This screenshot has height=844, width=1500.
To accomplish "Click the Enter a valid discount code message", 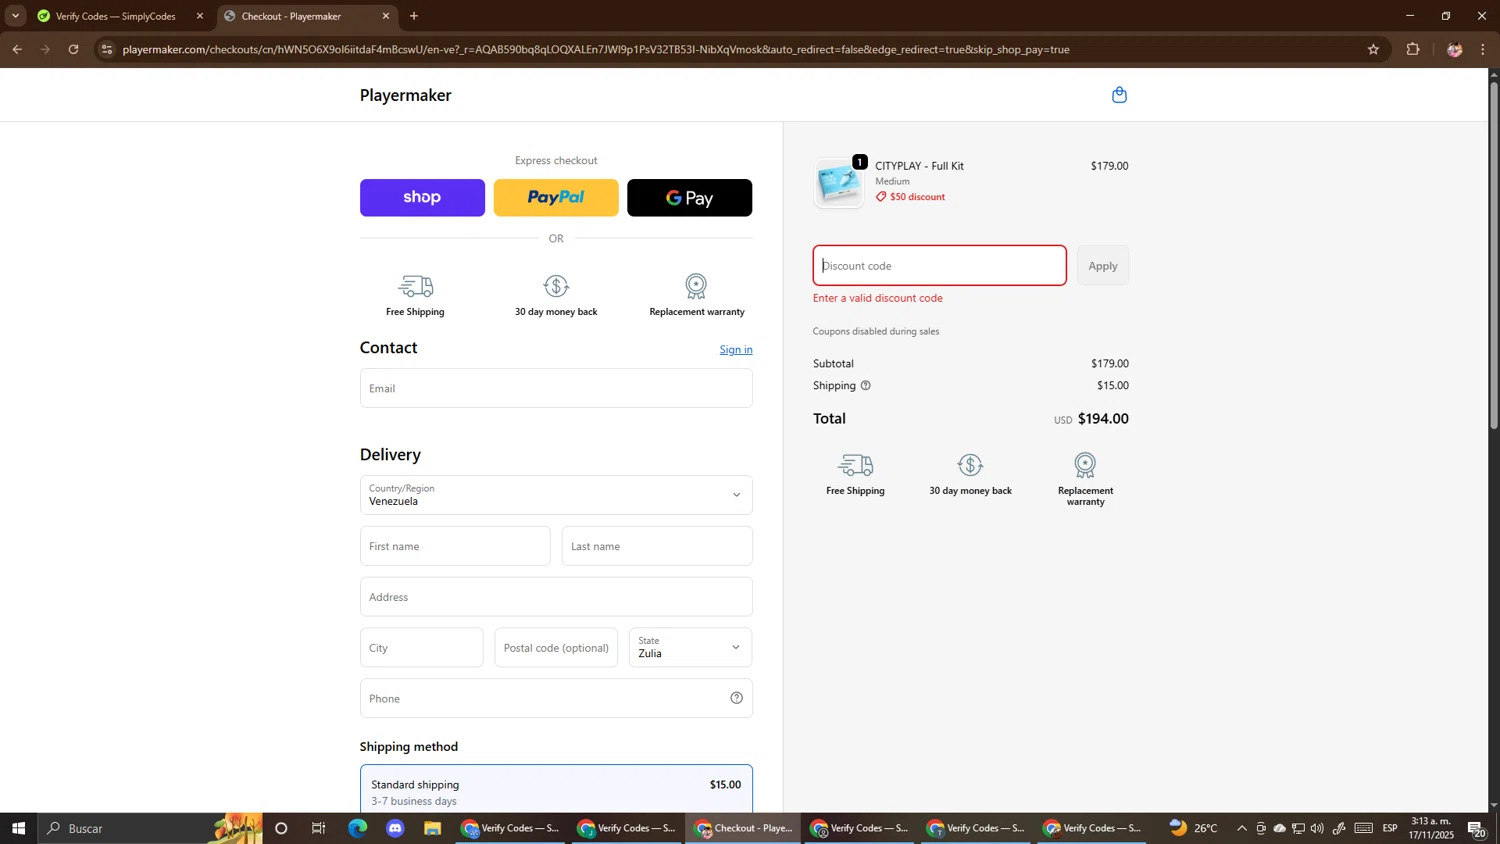I will click(x=878, y=298).
